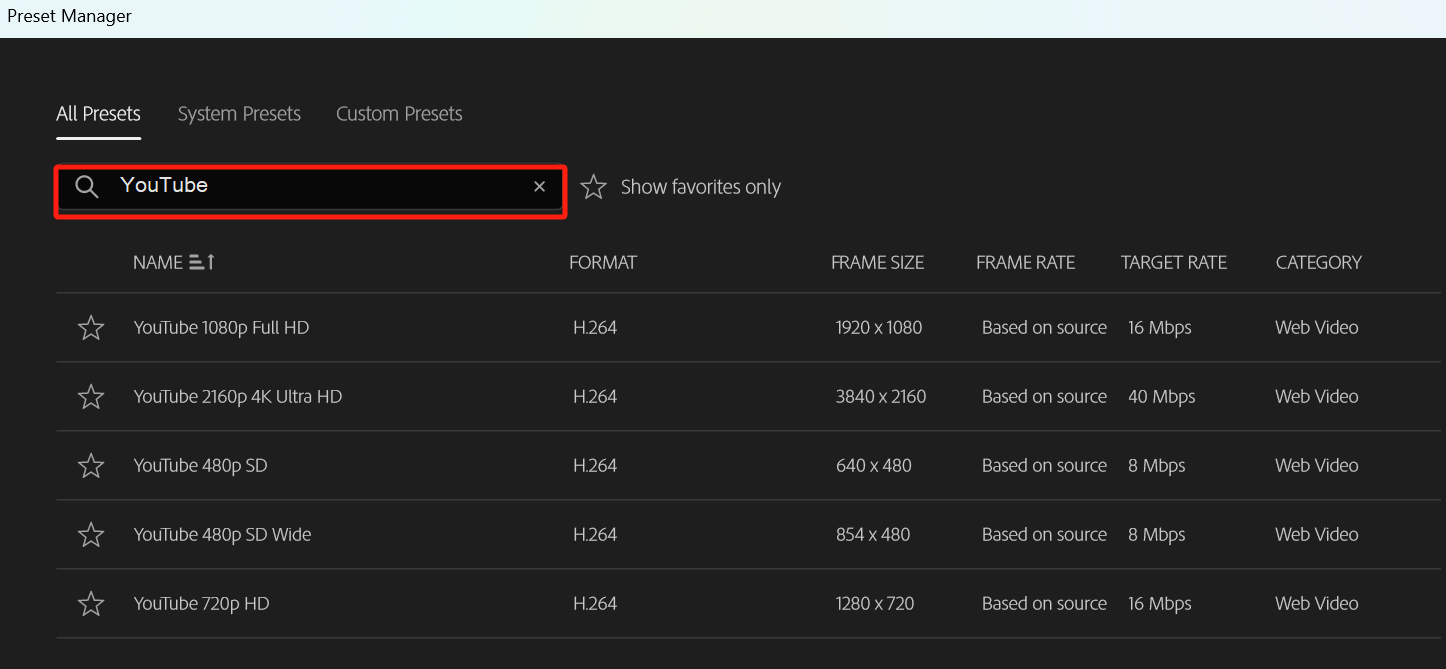Click the 1280 x 720 frame size cell
The height and width of the screenshot is (669, 1446).
point(875,604)
